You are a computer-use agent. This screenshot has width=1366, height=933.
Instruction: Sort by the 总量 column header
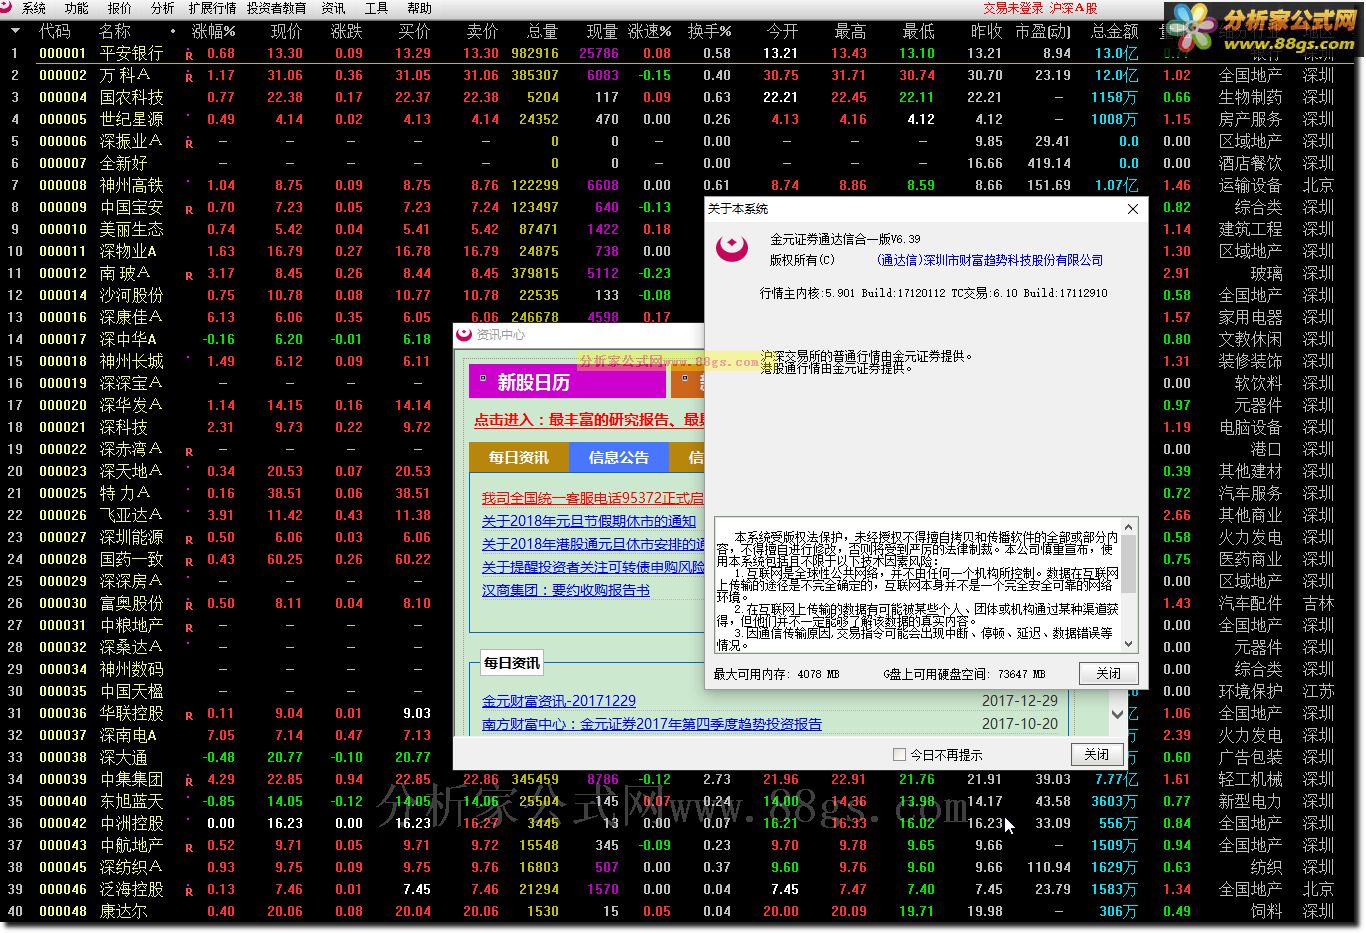(542, 32)
